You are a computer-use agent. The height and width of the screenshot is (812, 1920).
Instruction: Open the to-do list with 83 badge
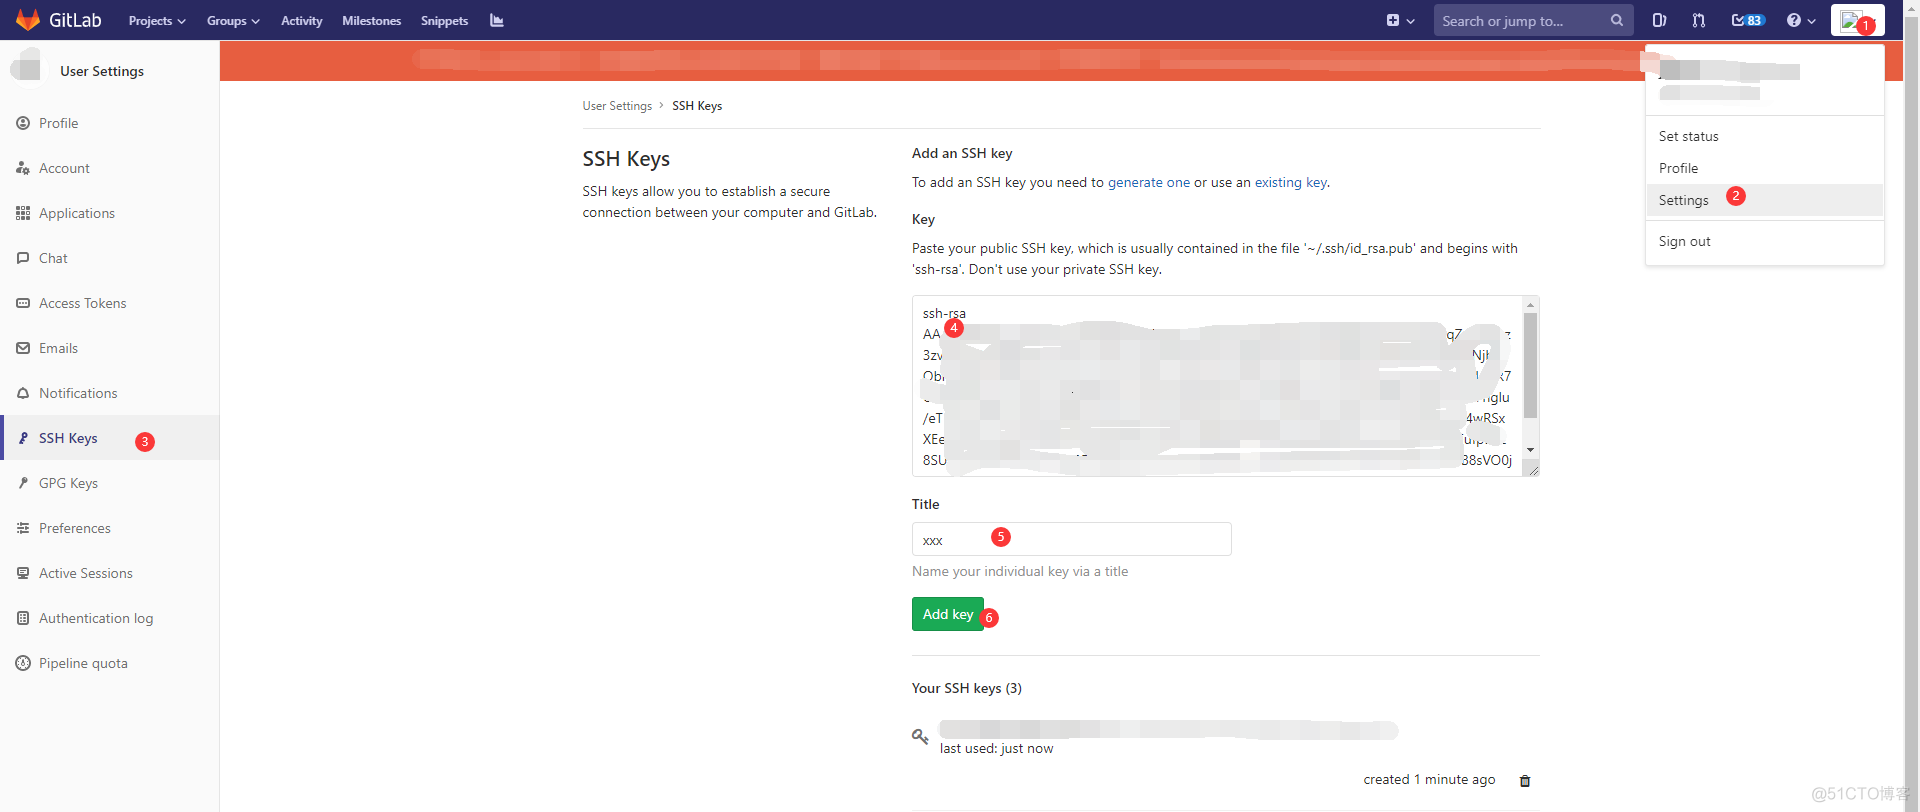(1747, 20)
